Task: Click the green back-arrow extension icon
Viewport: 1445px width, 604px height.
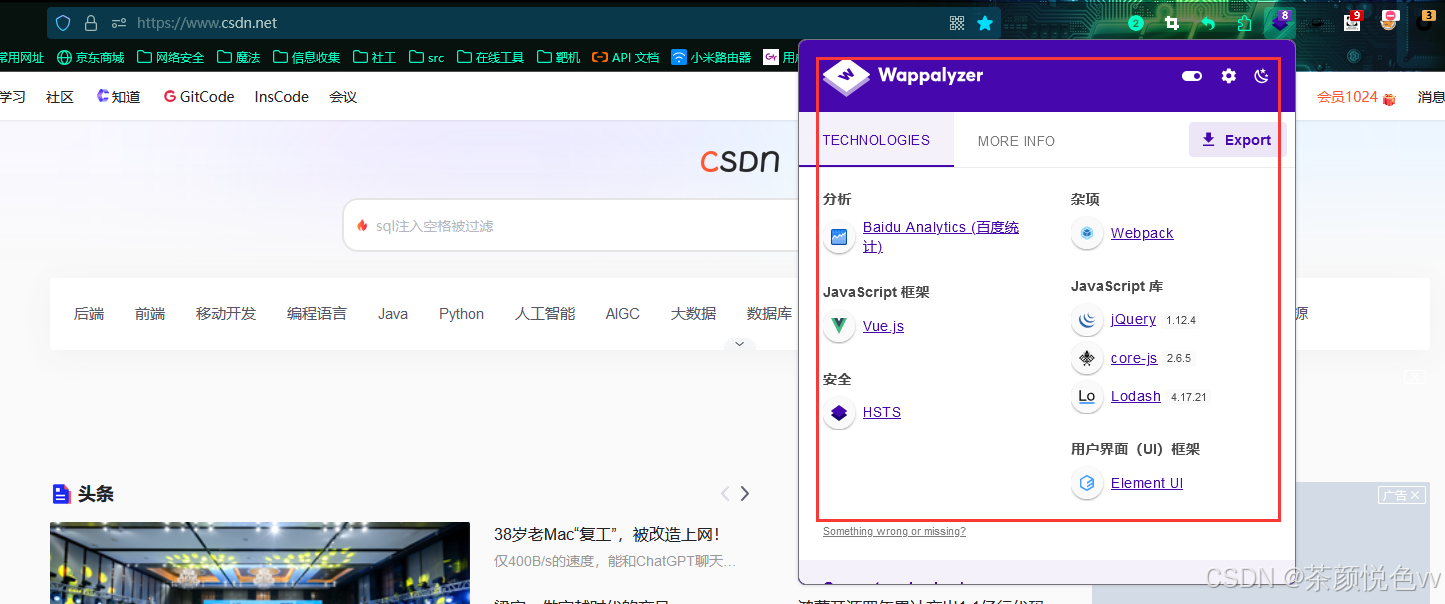Action: [x=1208, y=23]
